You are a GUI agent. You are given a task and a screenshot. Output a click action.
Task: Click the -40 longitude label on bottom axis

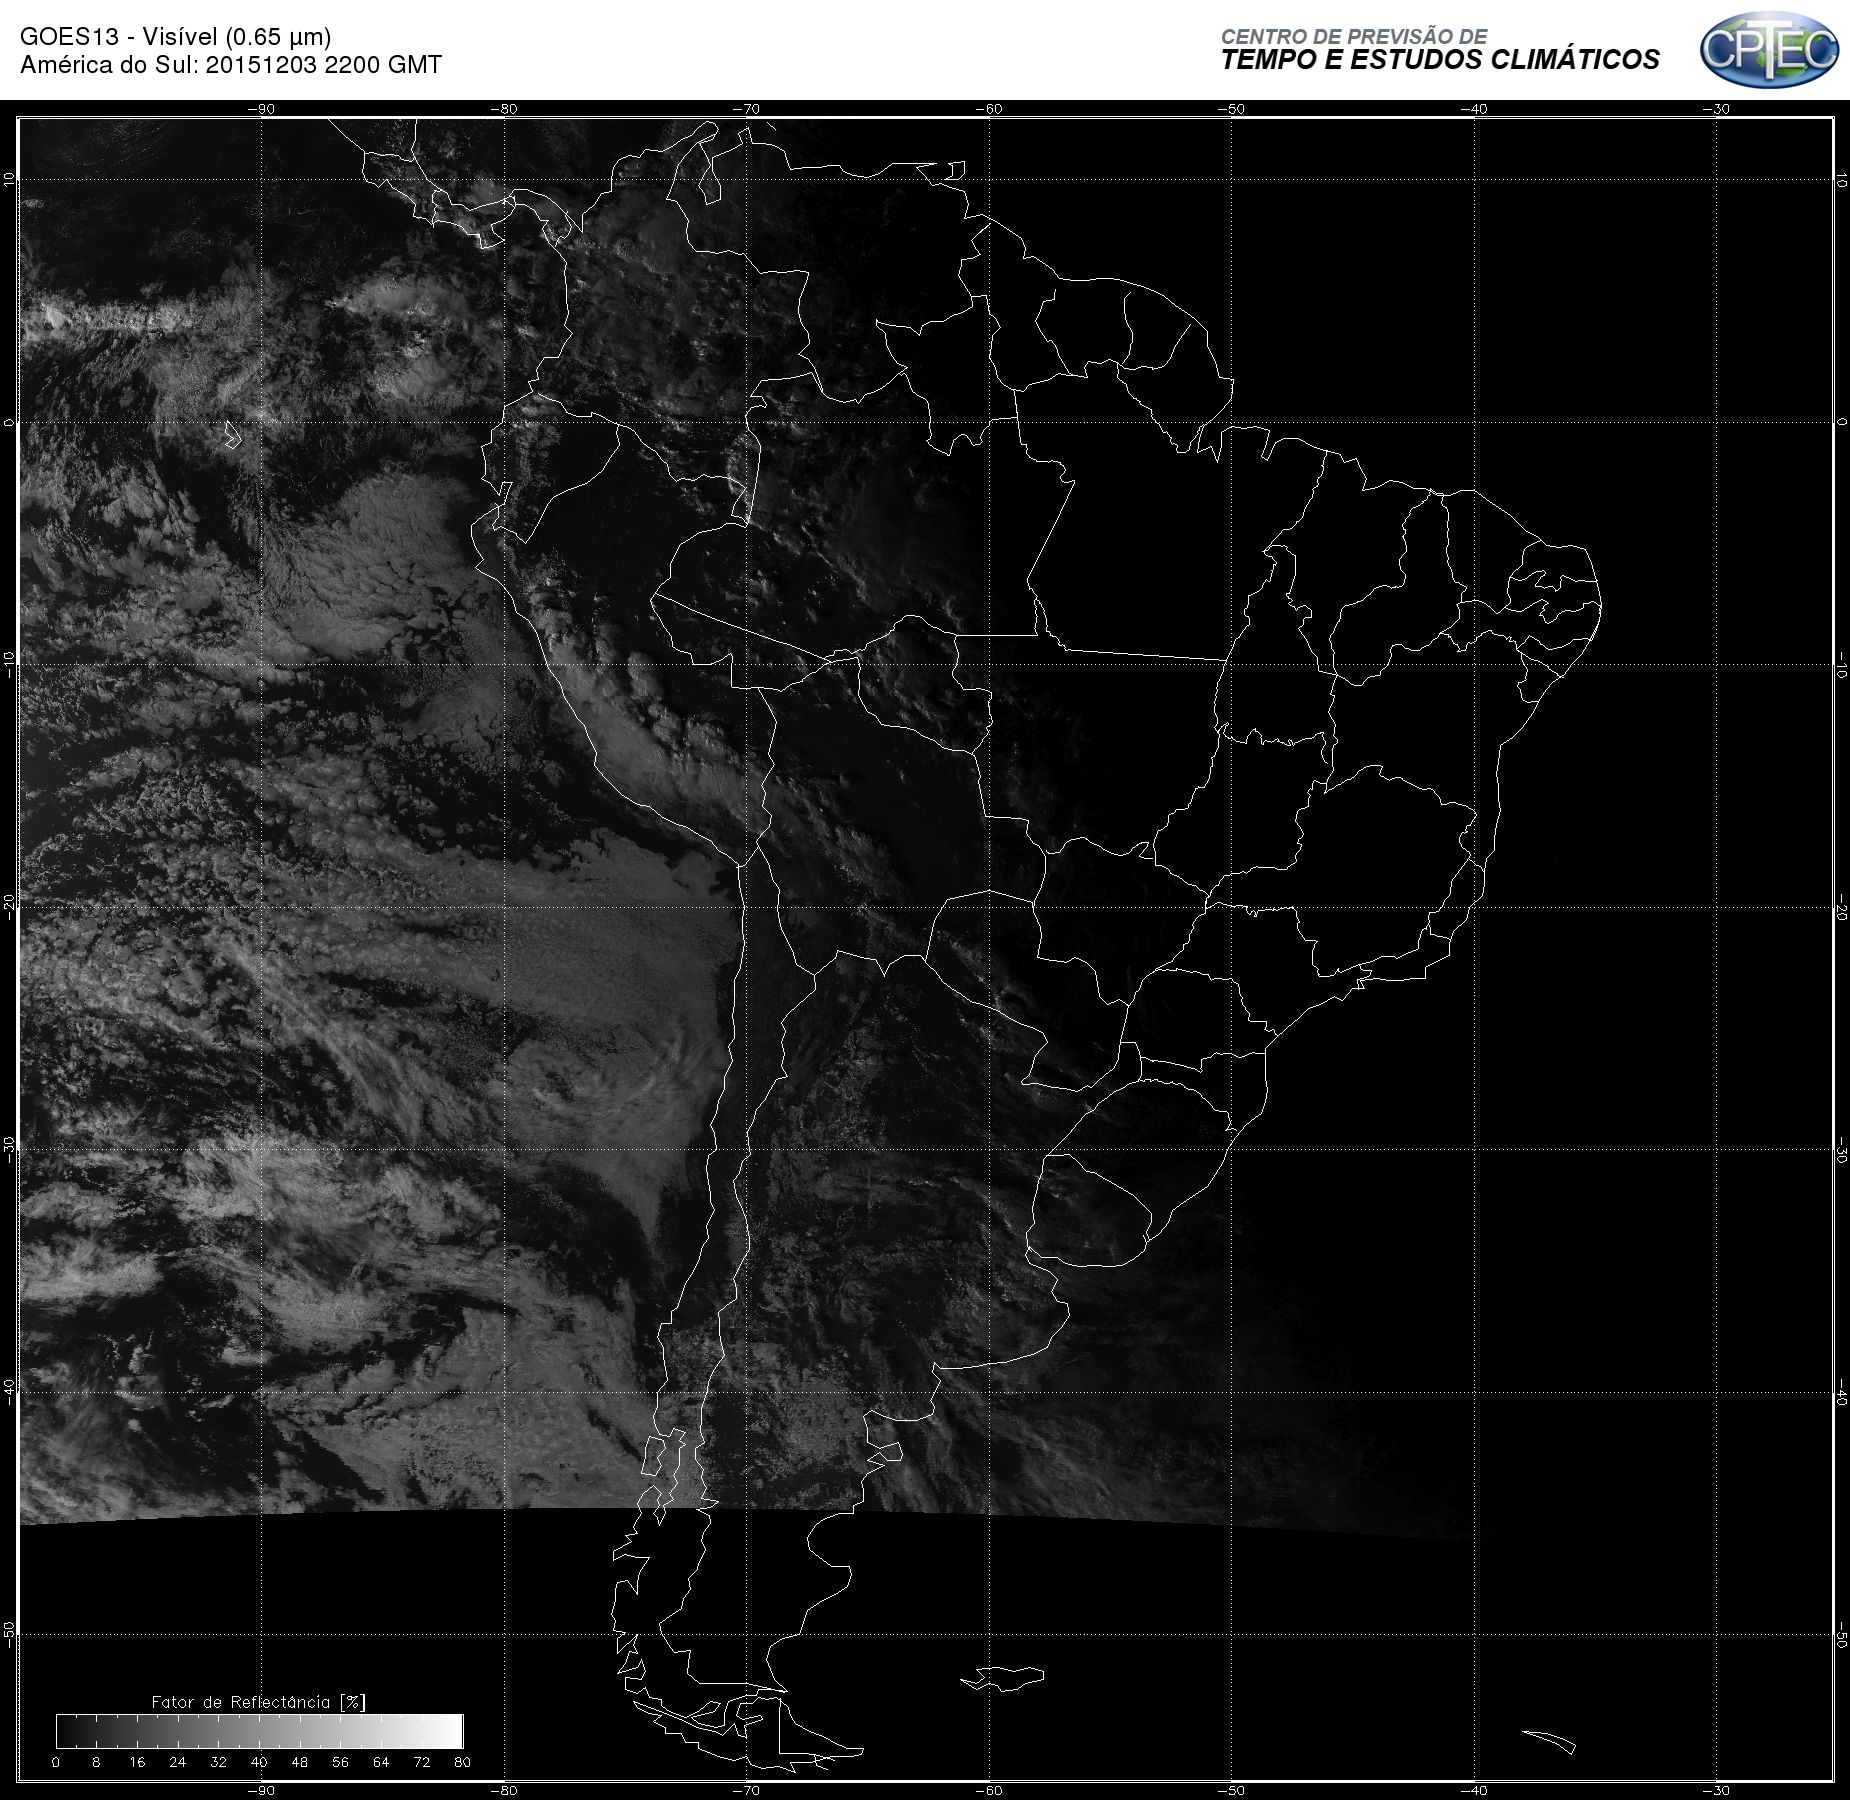click(1473, 1790)
